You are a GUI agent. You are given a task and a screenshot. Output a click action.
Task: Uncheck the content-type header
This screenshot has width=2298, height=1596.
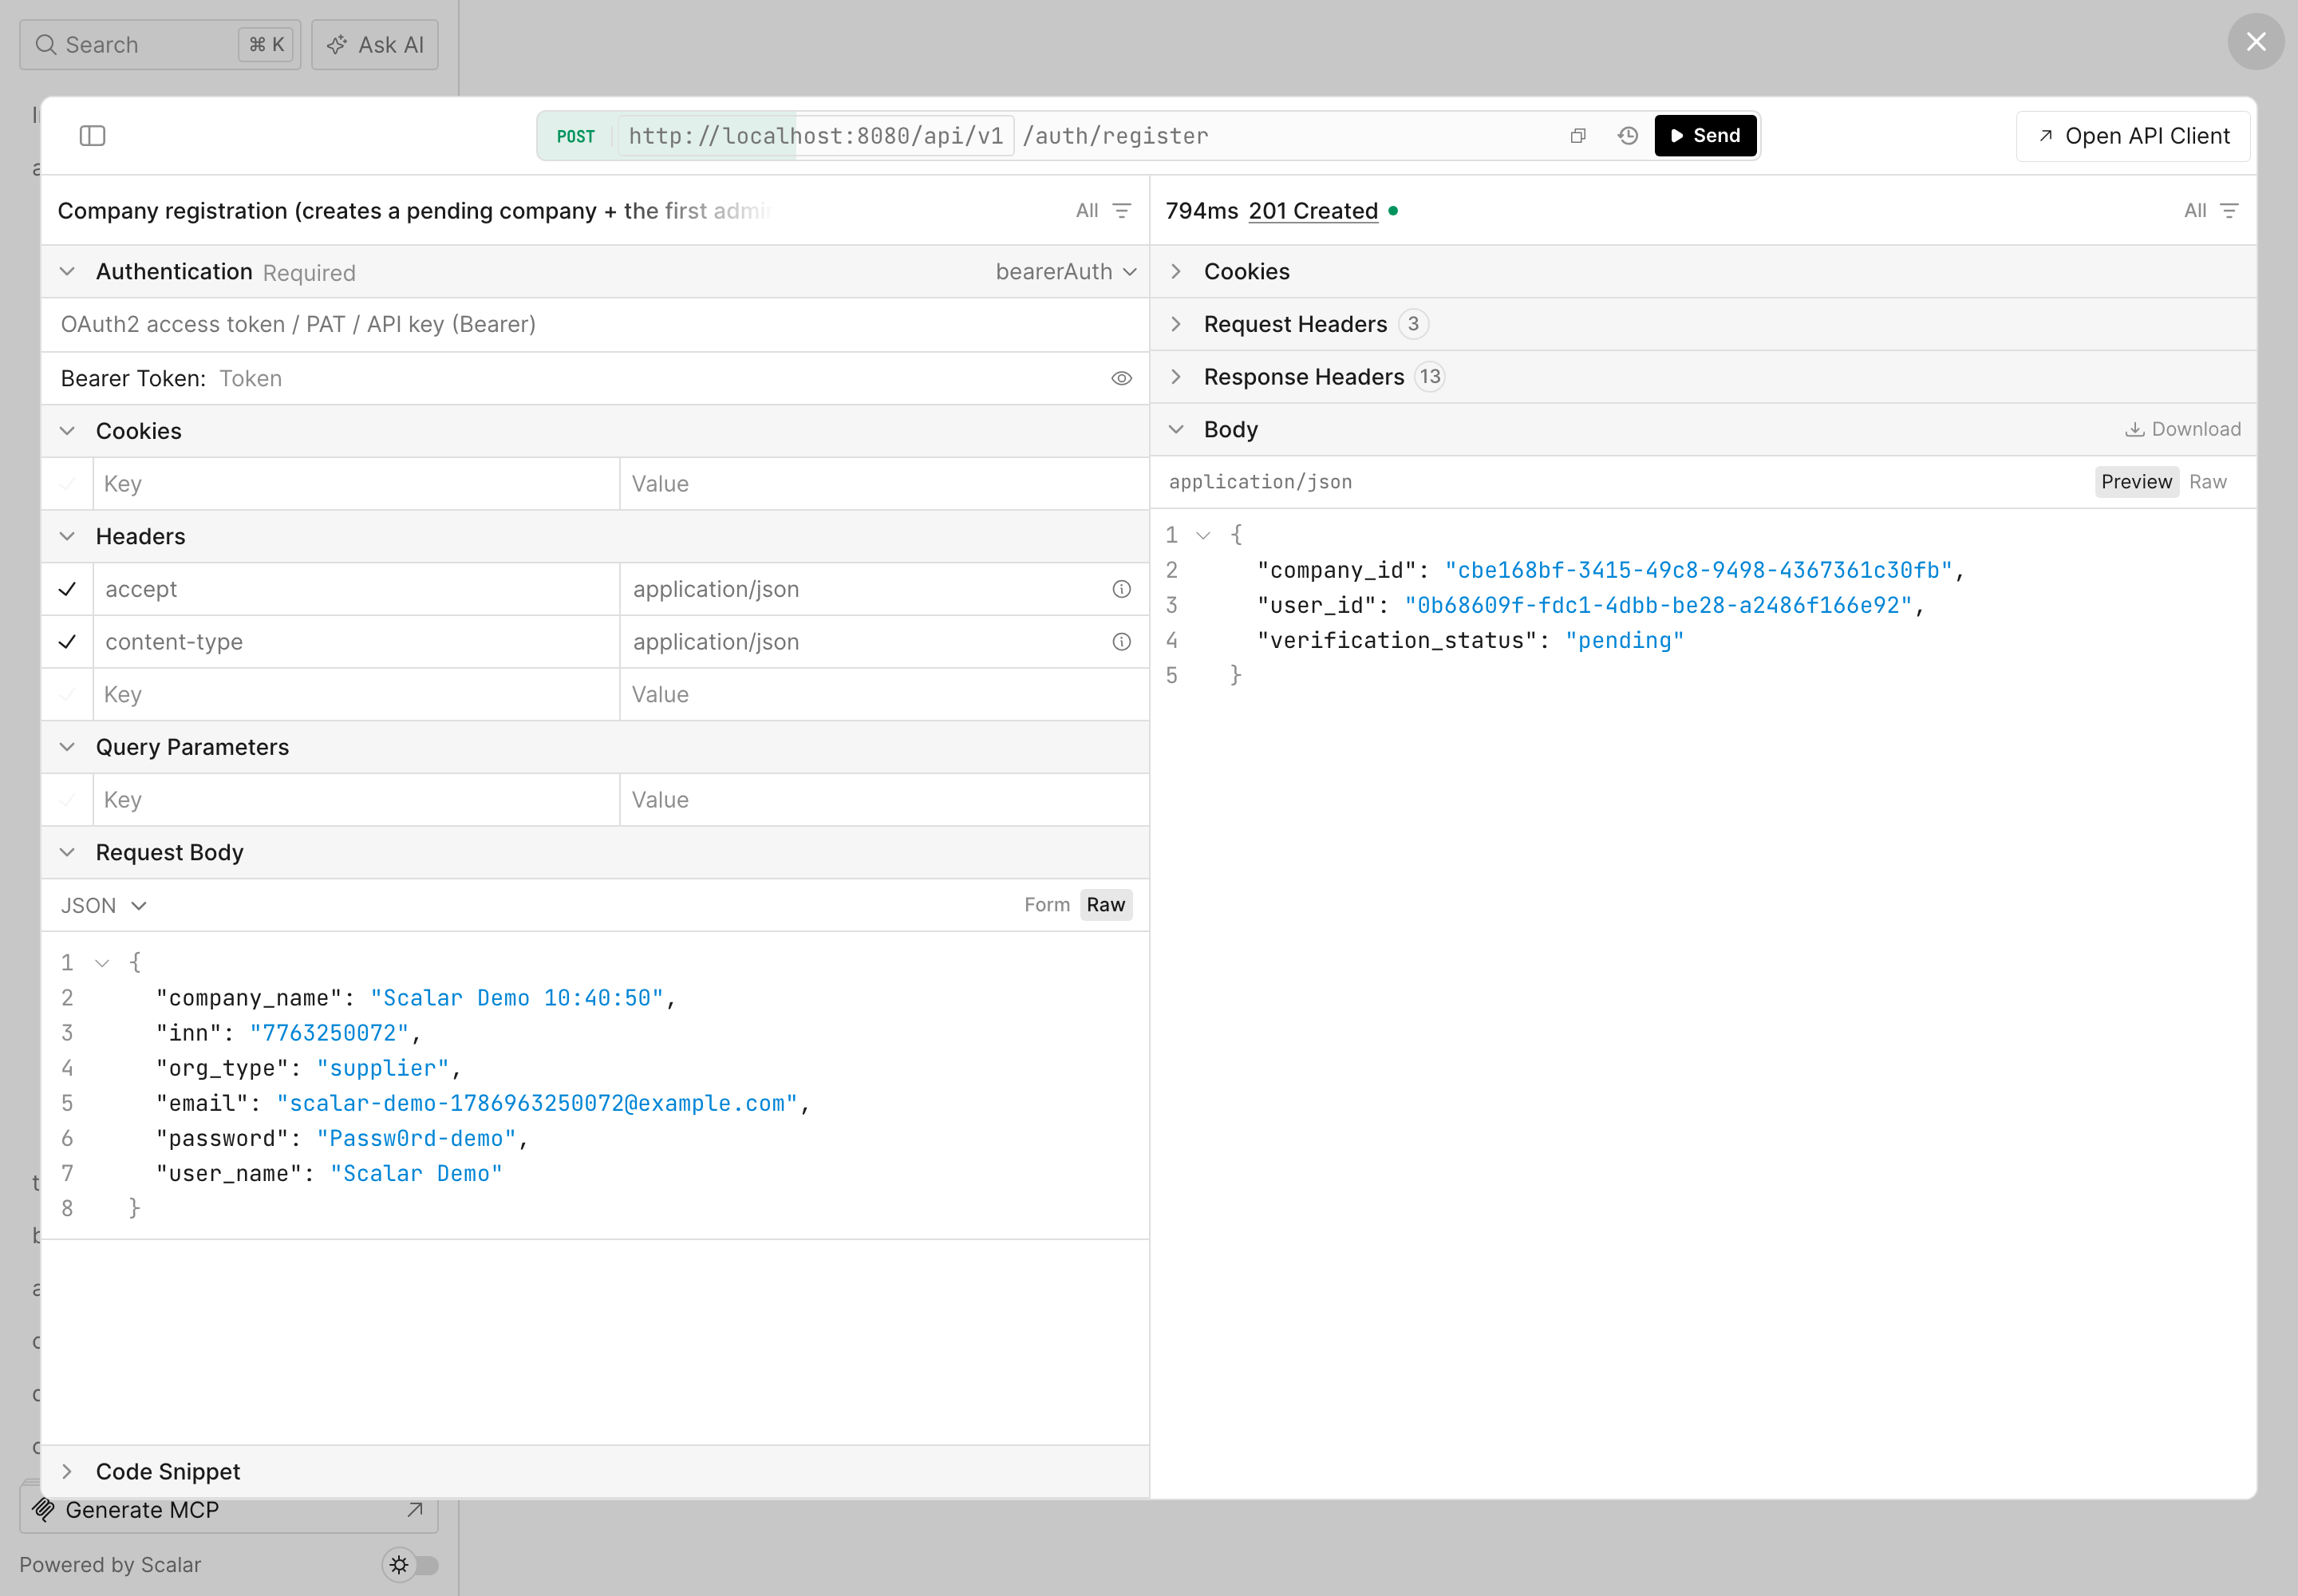(67, 642)
